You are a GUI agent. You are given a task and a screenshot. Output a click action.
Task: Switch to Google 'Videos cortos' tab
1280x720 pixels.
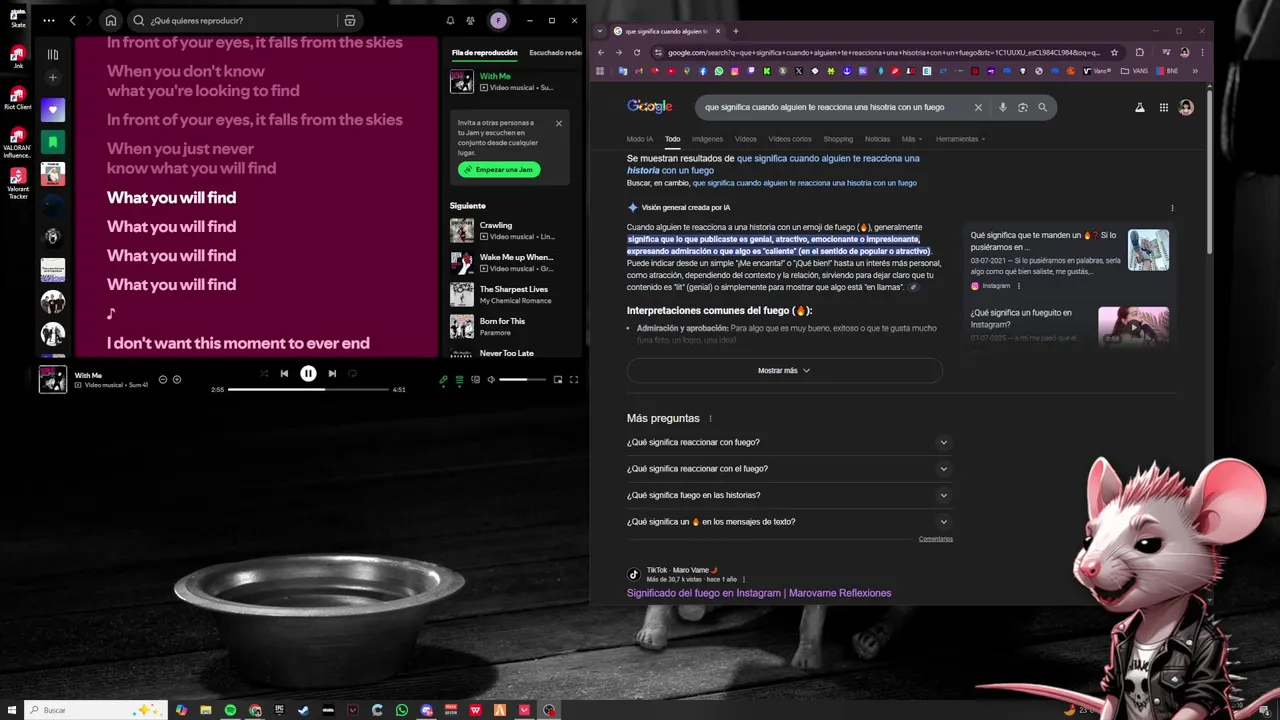[790, 139]
